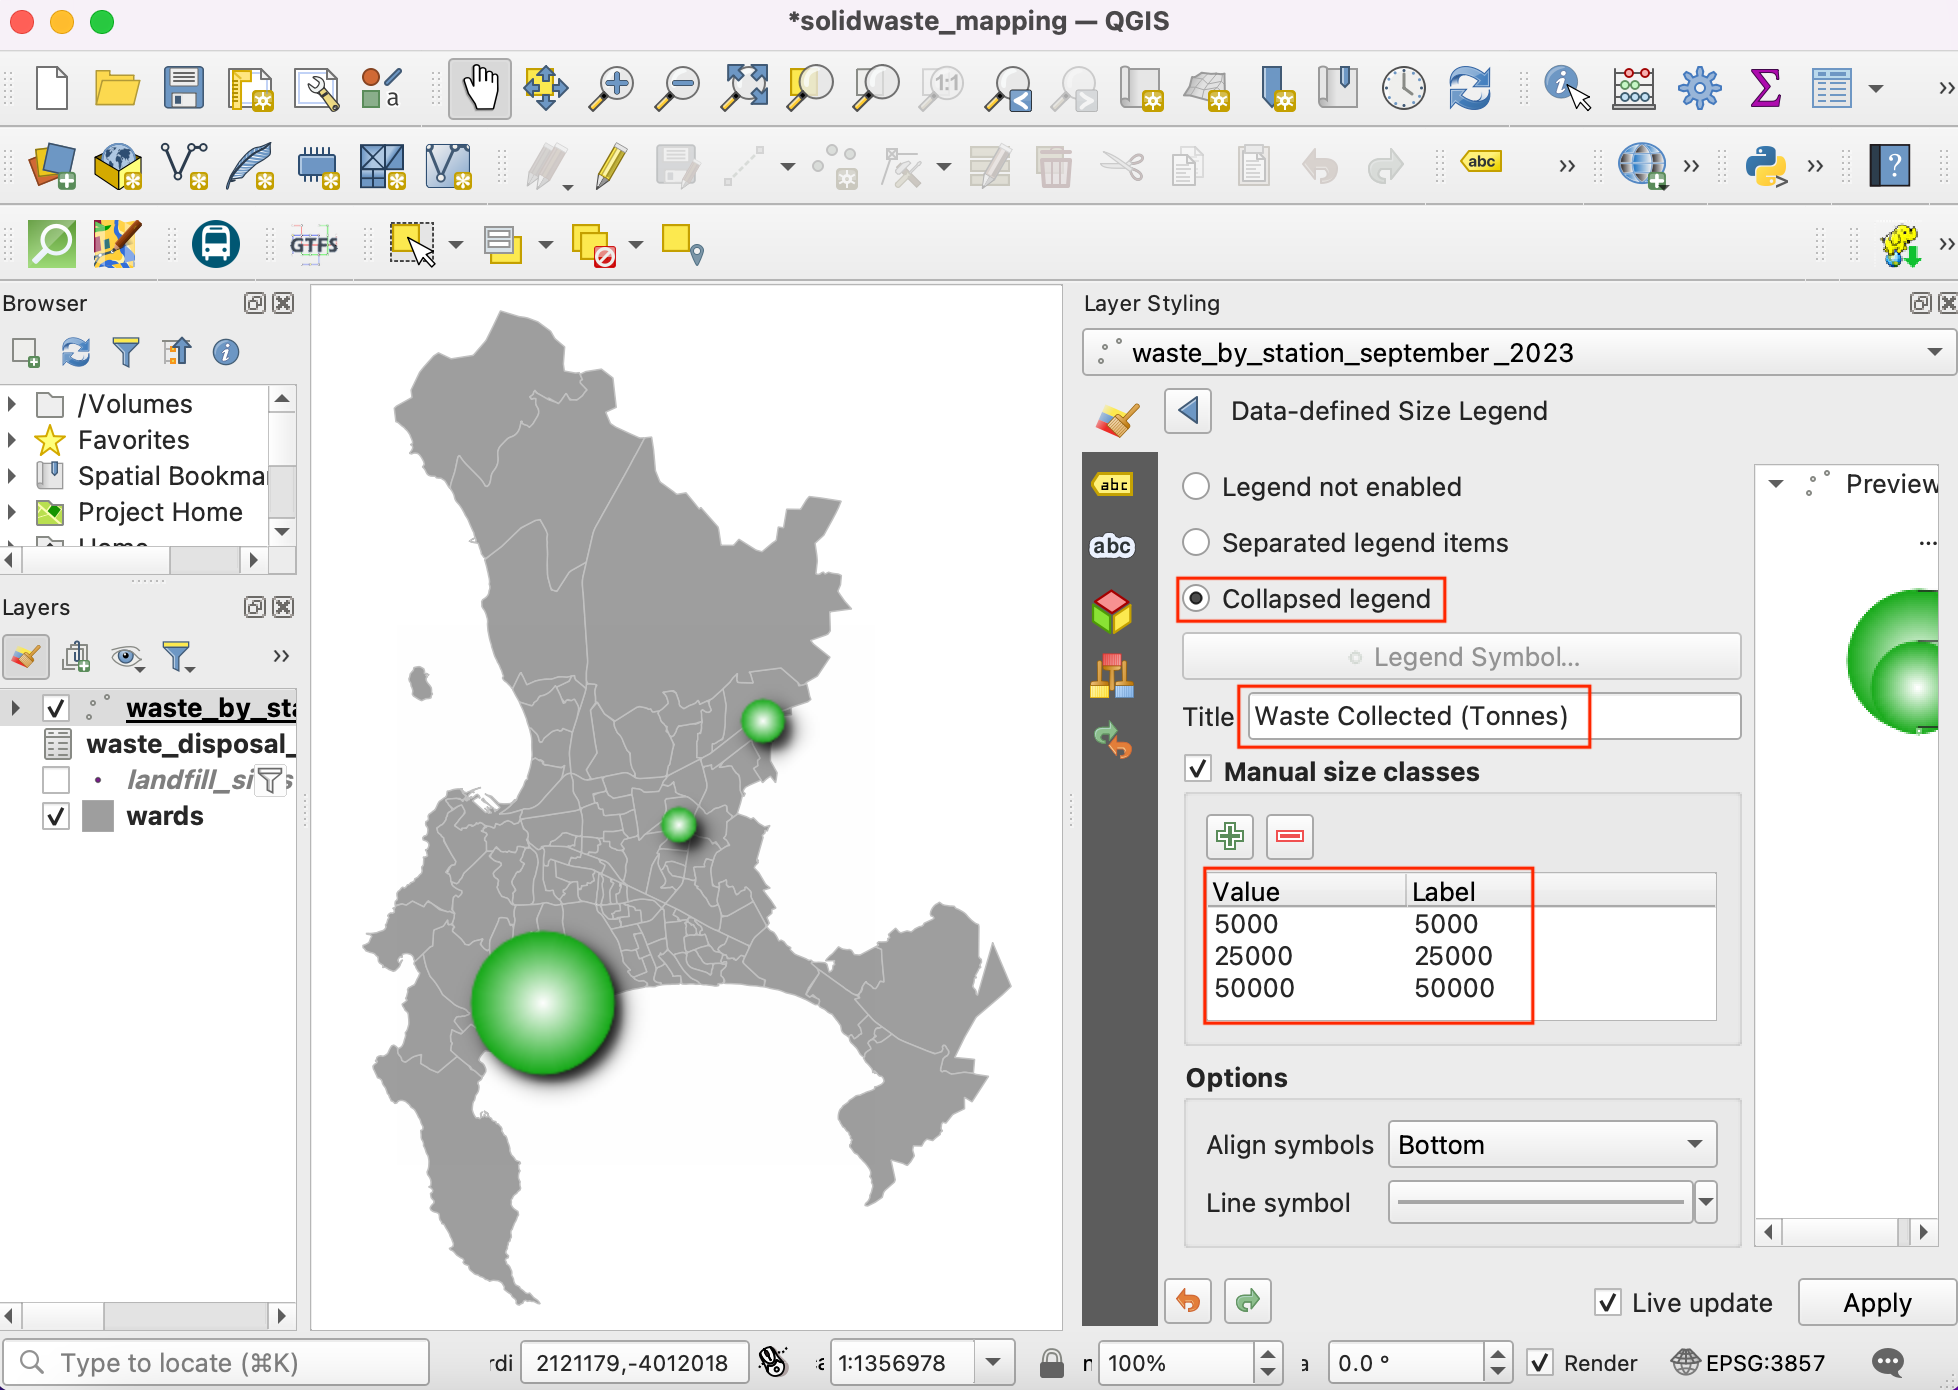
Task: Open the layer selector waste_by_station dropdown
Action: click(1518, 353)
